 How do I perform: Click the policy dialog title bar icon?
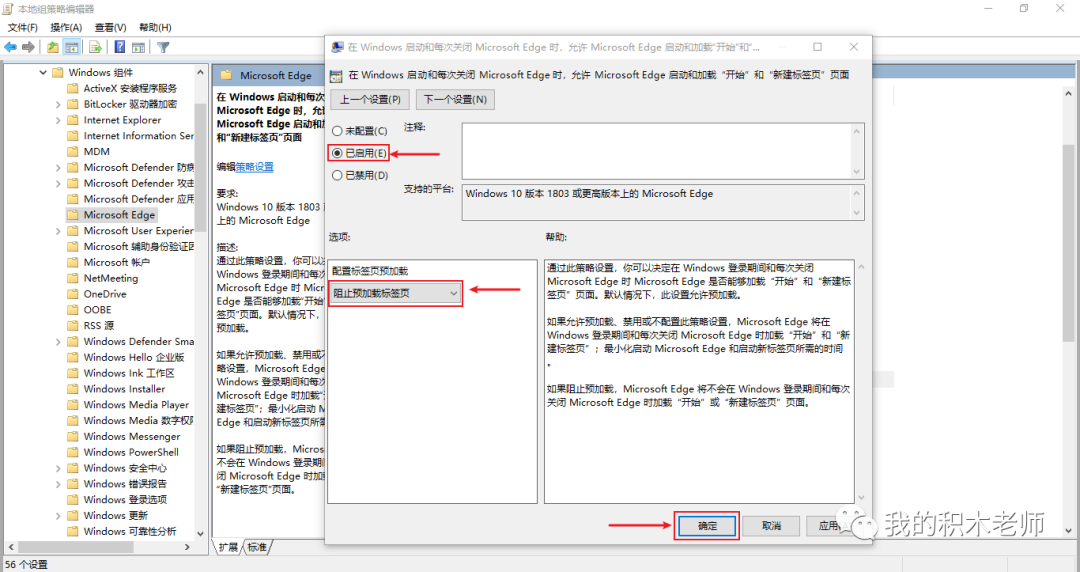[x=337, y=47]
